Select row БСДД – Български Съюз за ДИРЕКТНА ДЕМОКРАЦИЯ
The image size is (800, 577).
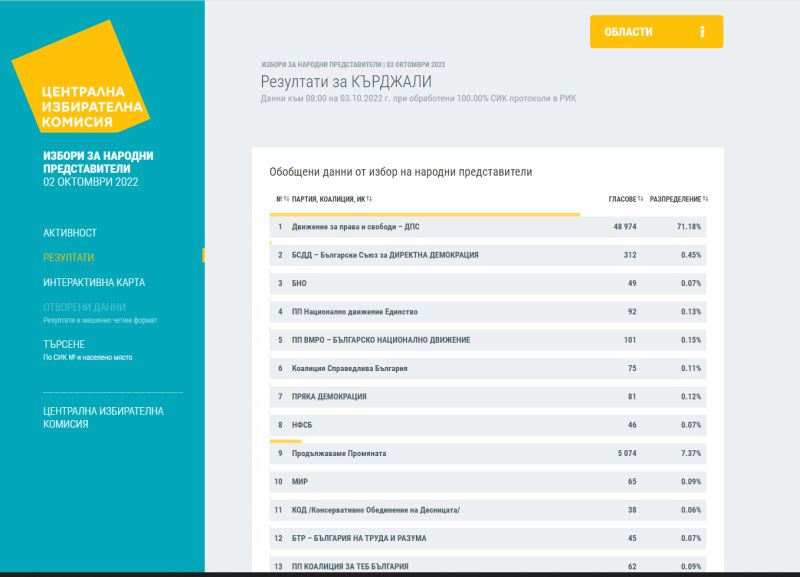tap(488, 255)
